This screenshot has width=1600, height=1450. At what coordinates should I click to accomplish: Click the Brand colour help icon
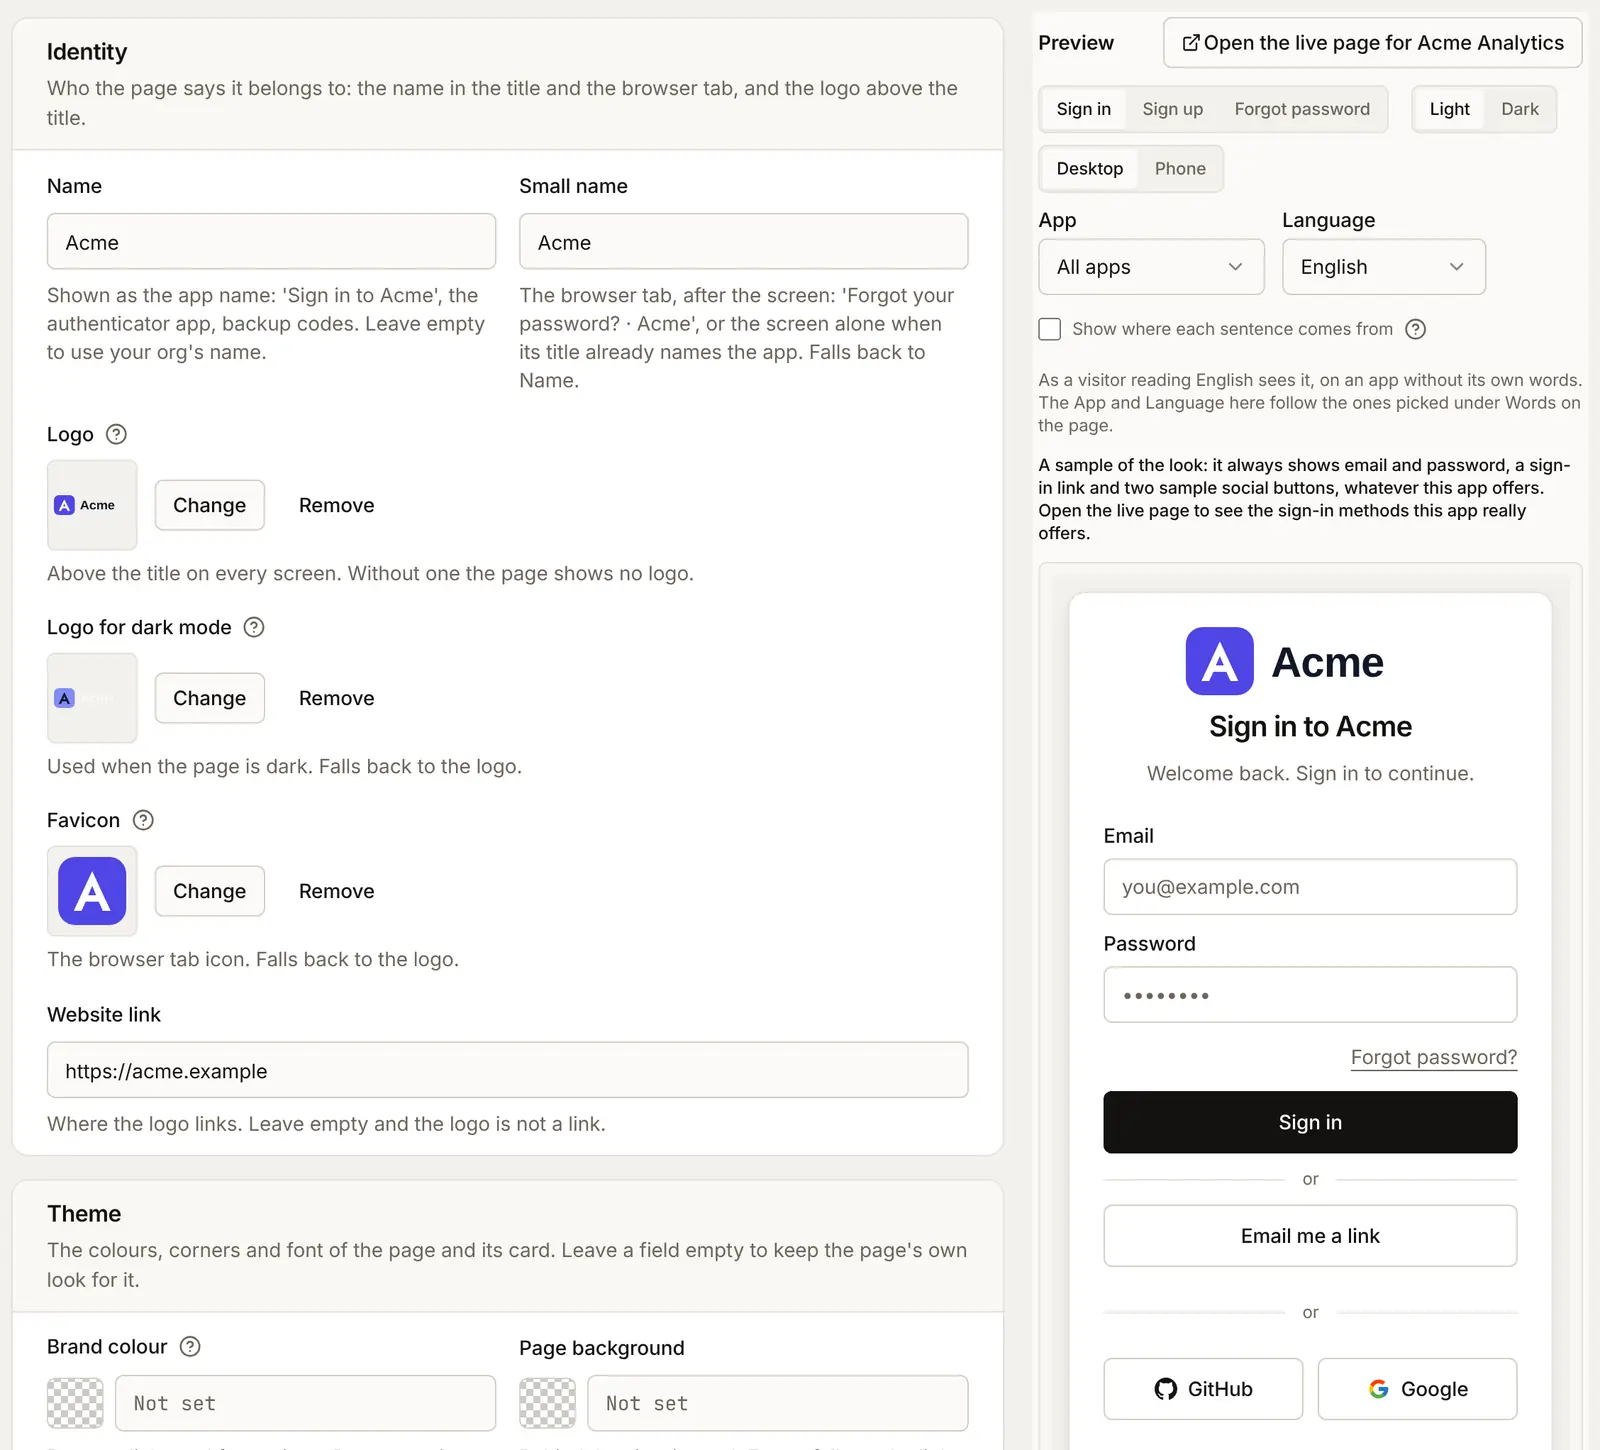[190, 1346]
